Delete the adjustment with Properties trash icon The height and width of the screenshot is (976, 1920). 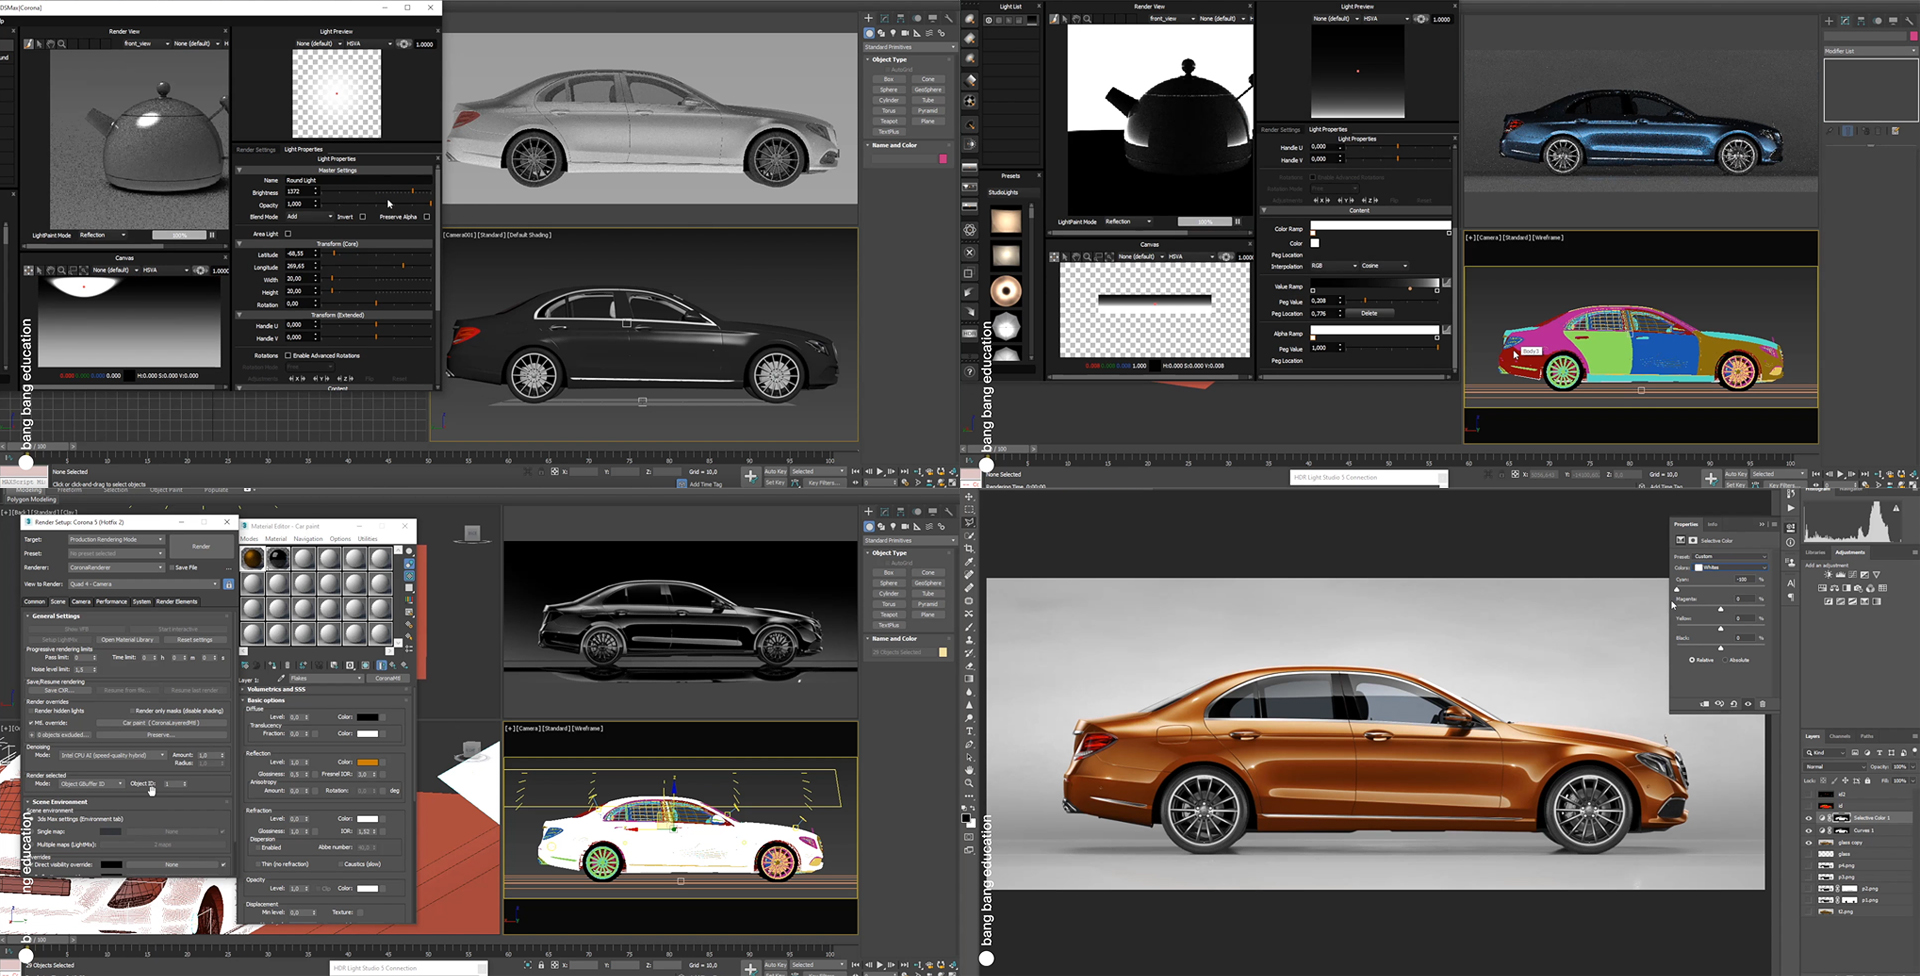click(x=1762, y=704)
